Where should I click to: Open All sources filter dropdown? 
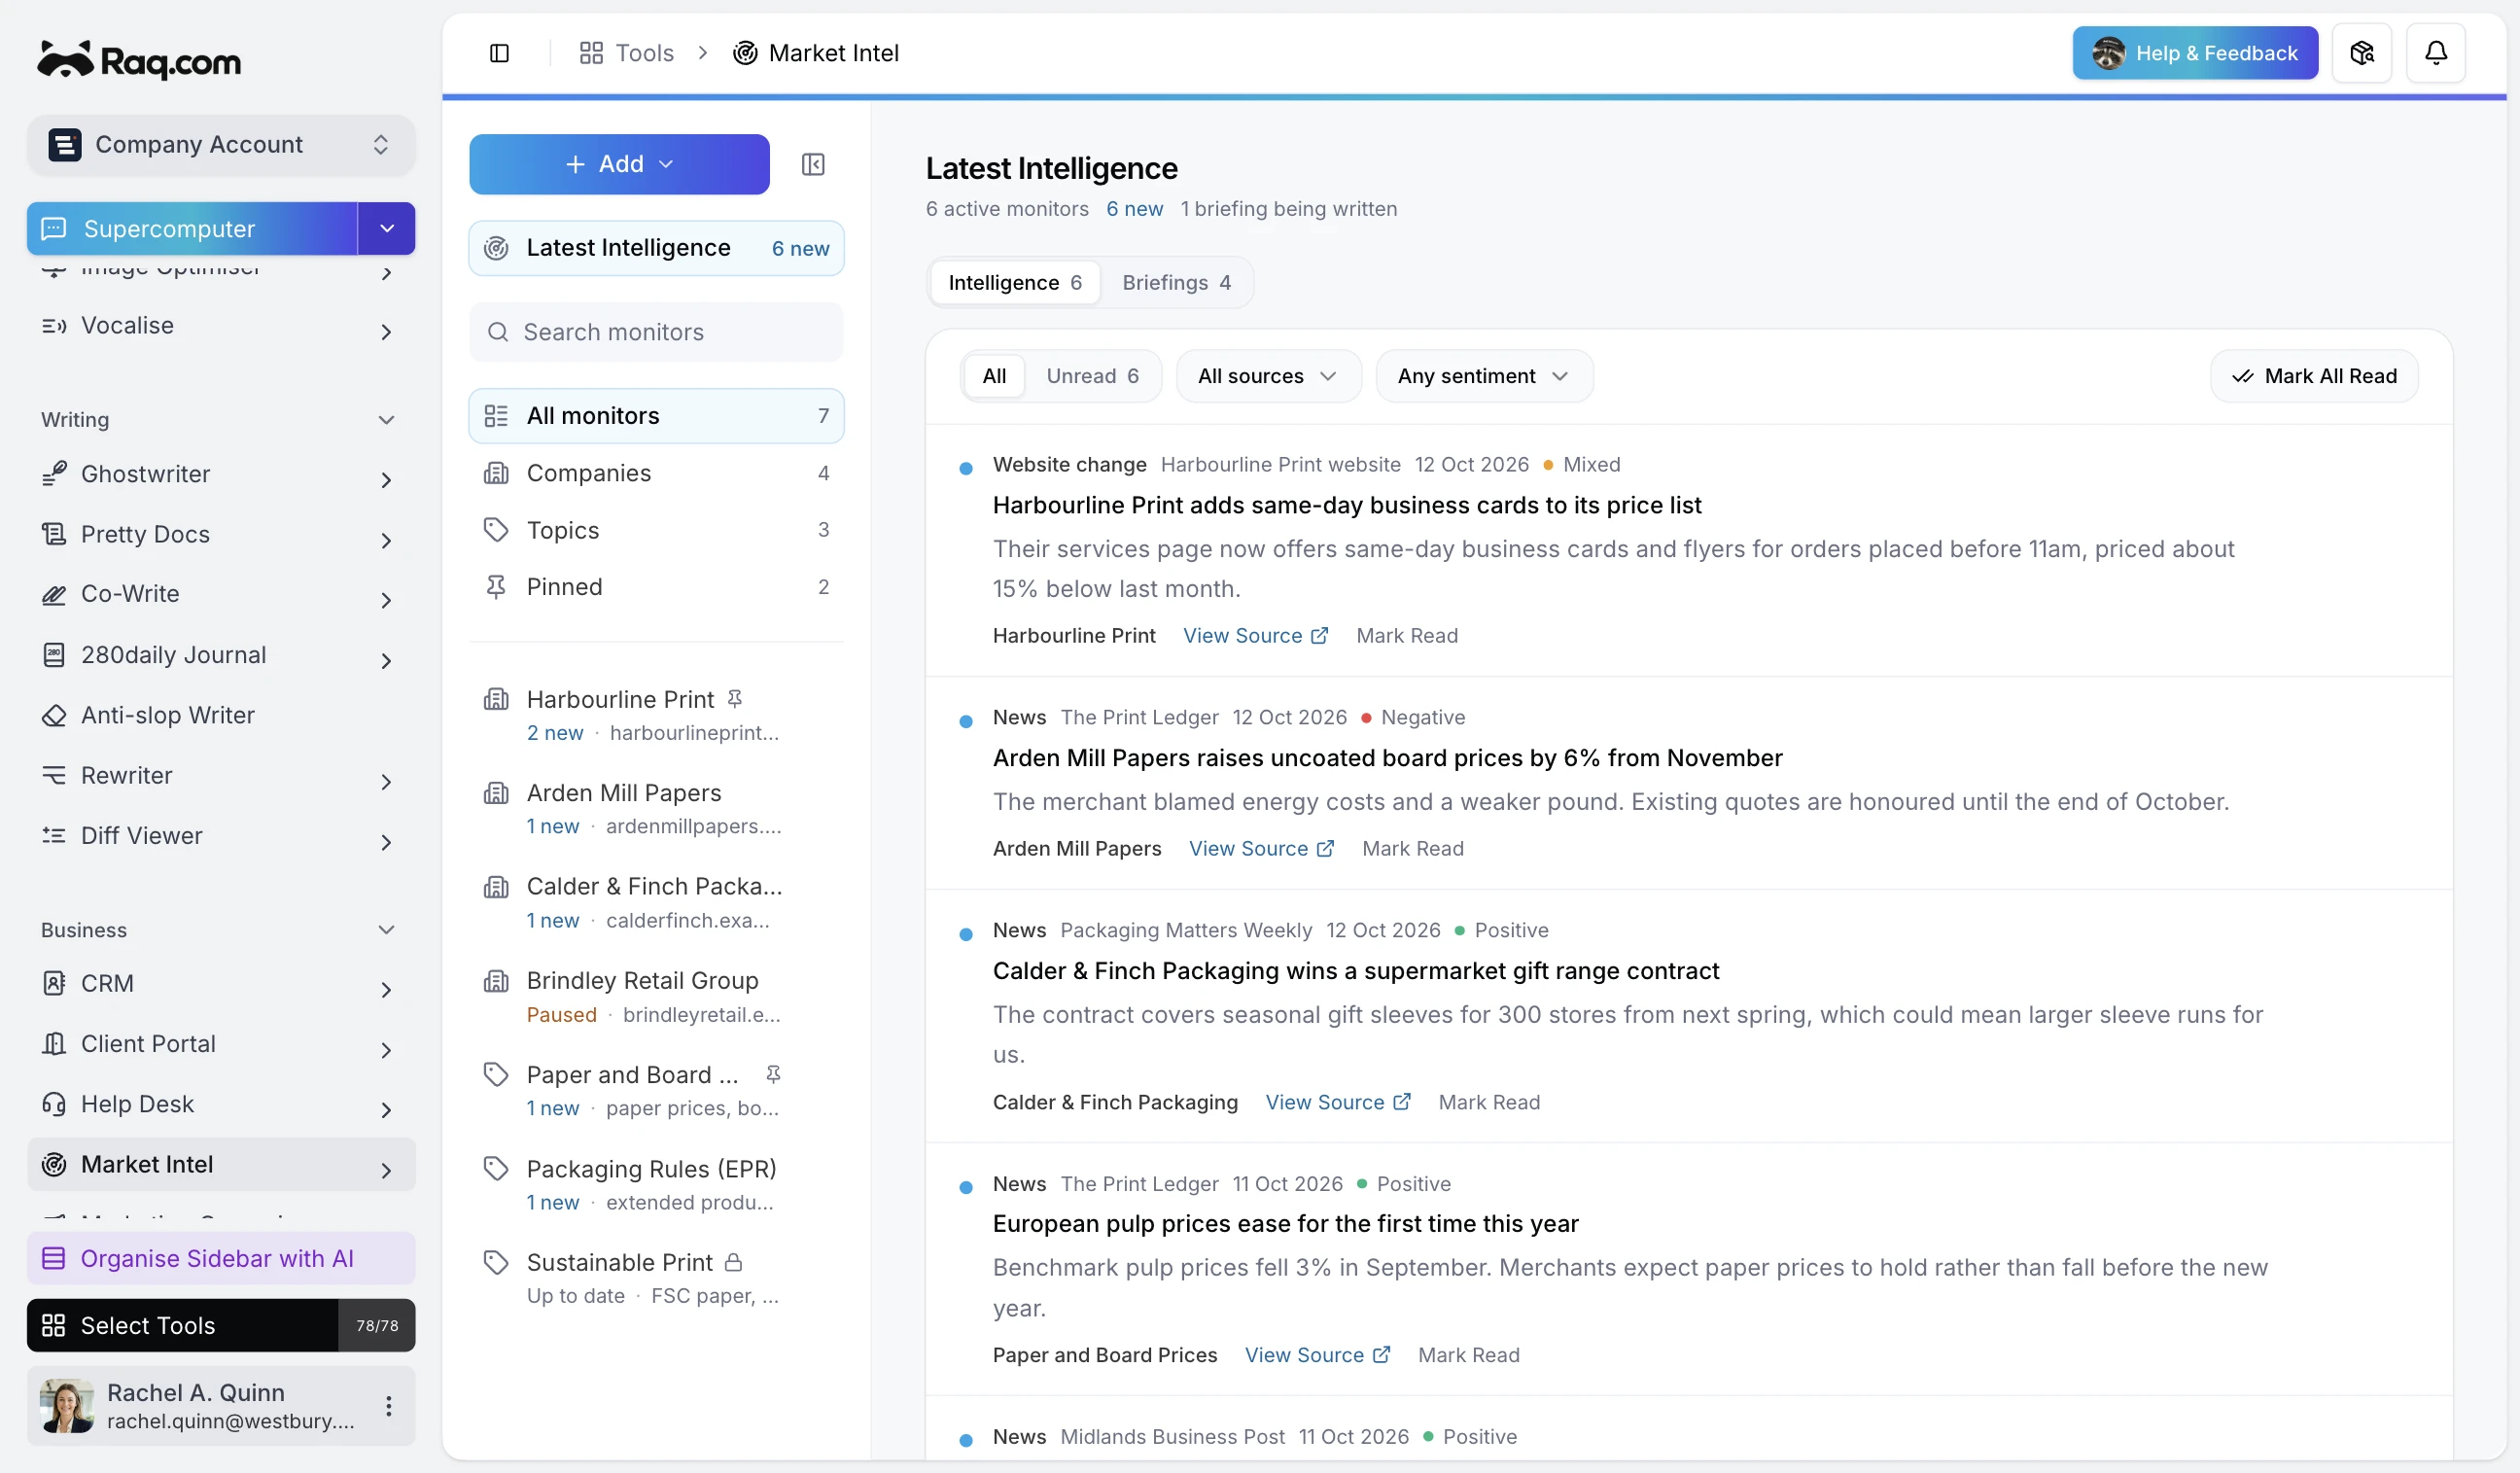(x=1268, y=376)
